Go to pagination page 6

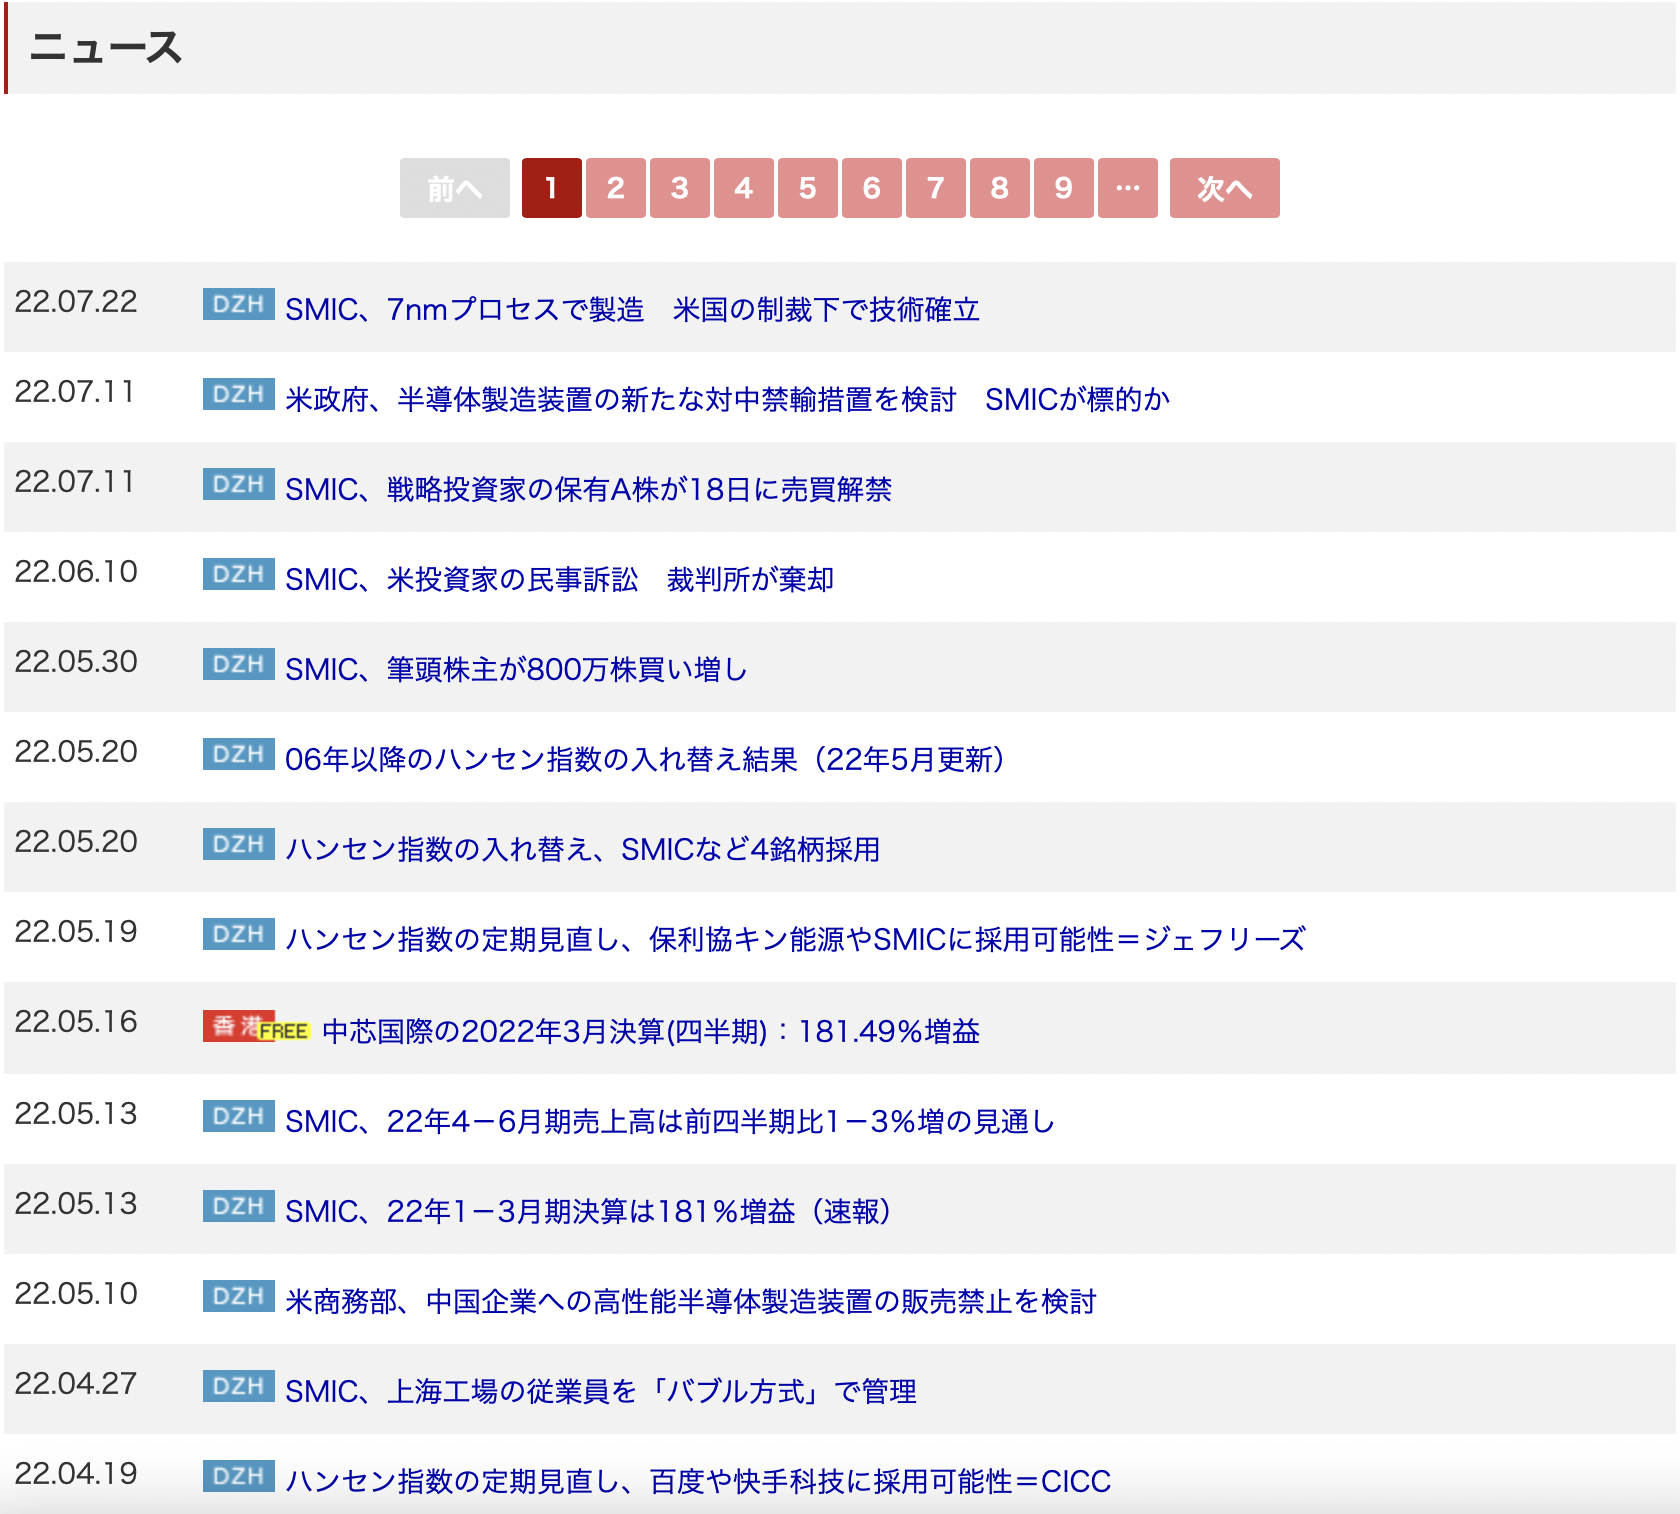871,188
